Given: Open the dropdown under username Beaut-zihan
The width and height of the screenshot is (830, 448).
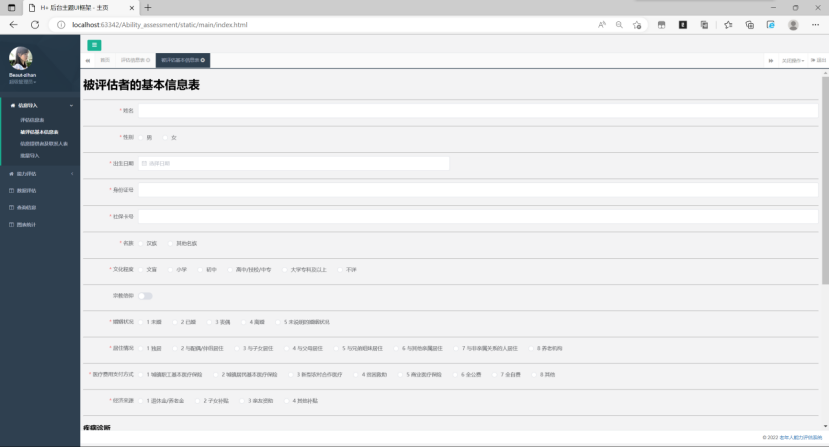Looking at the screenshot, I should point(22,82).
